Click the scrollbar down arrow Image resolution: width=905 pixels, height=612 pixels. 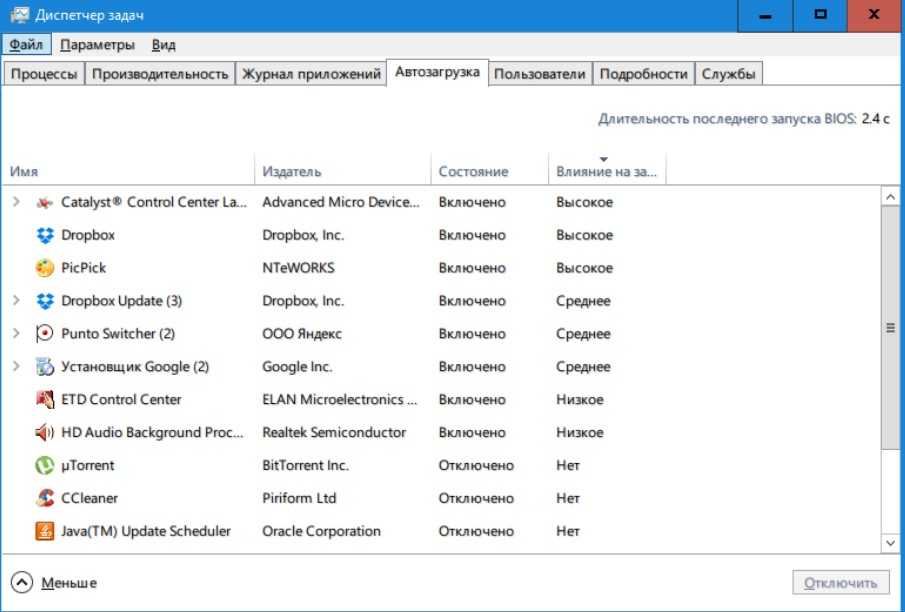890,542
